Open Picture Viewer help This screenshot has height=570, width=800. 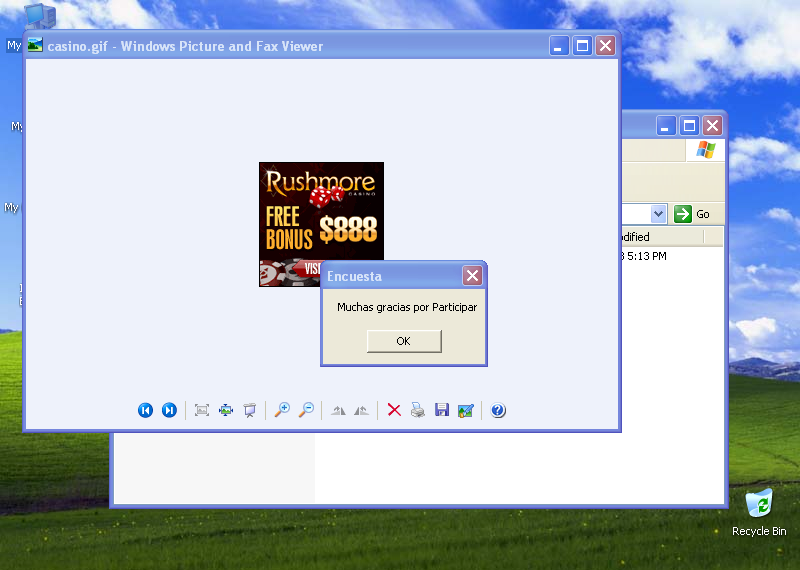498,410
